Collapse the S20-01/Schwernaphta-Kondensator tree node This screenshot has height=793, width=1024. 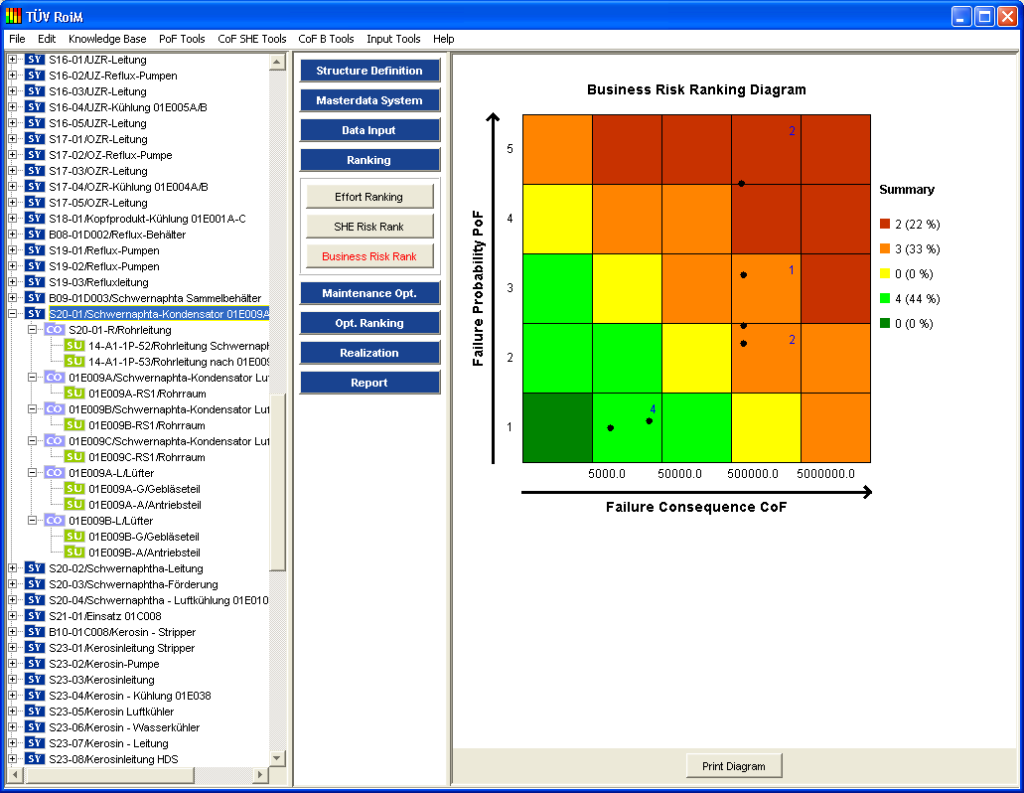click(x=12, y=314)
